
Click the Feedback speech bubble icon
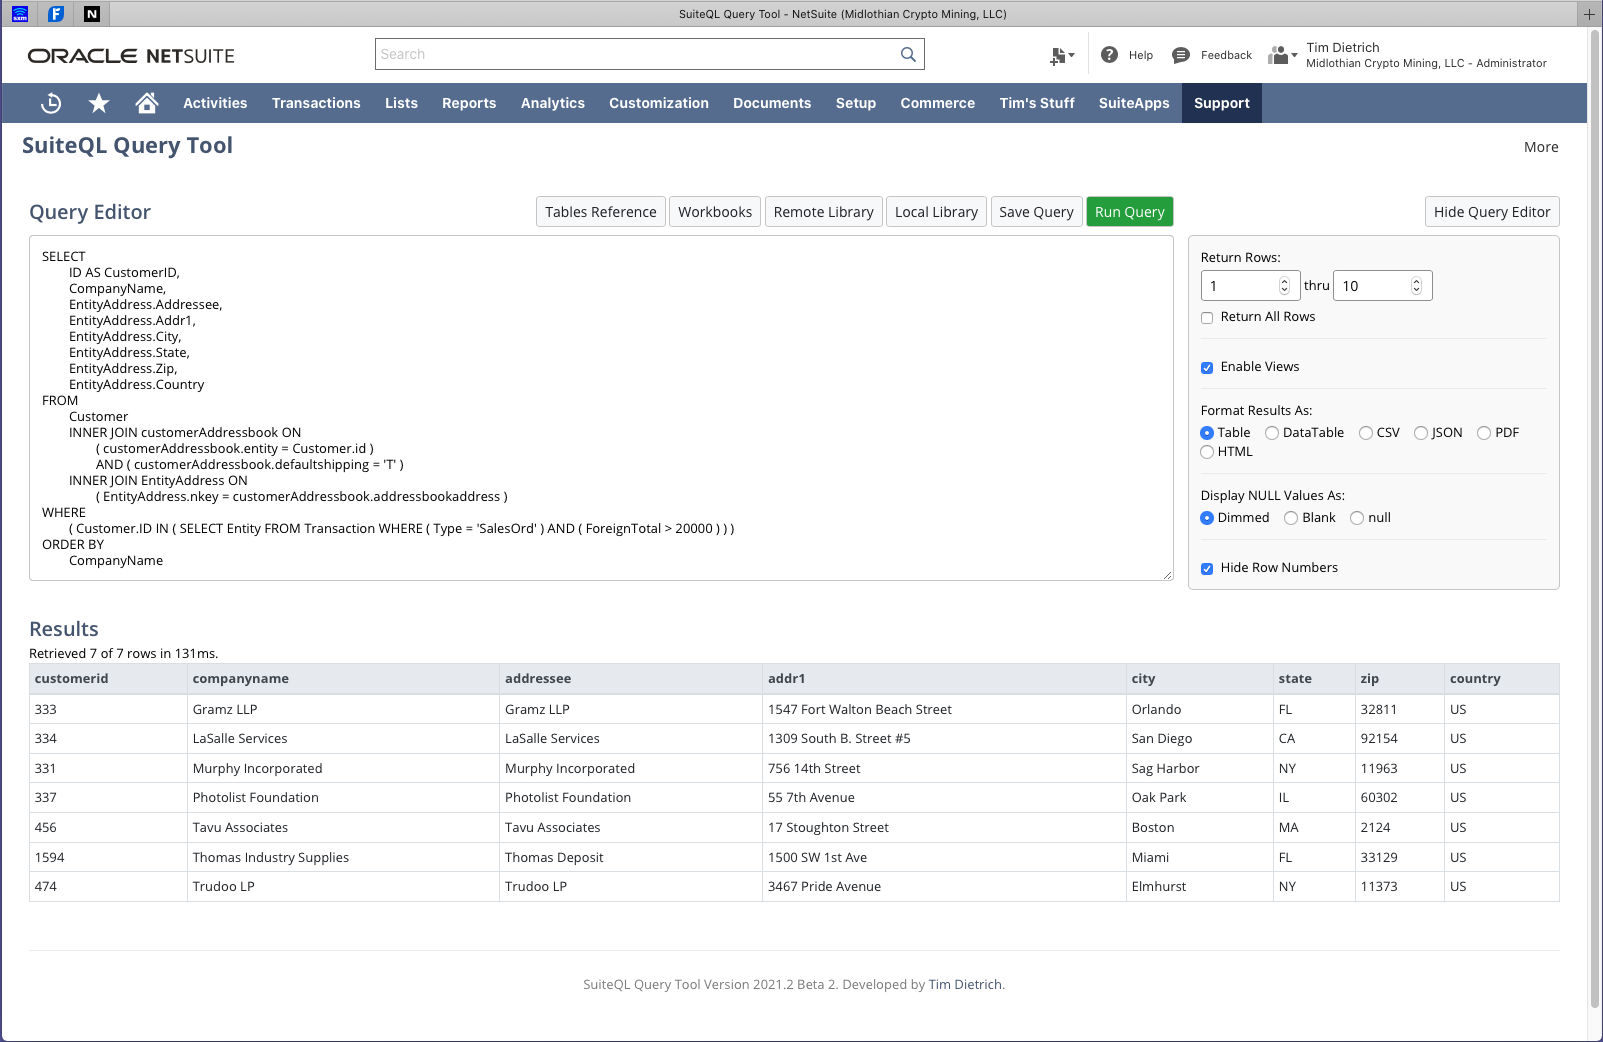1181,55
